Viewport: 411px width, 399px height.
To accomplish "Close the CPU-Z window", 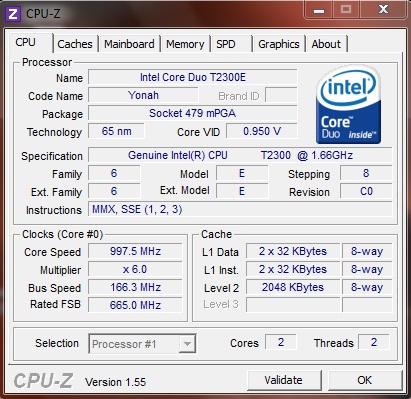I will pos(384,9).
